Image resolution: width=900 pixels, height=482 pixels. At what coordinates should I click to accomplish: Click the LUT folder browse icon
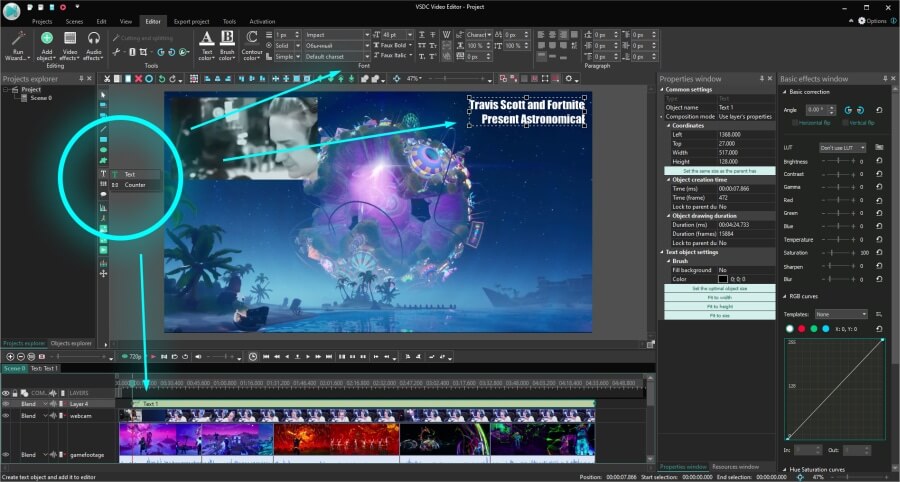(879, 147)
